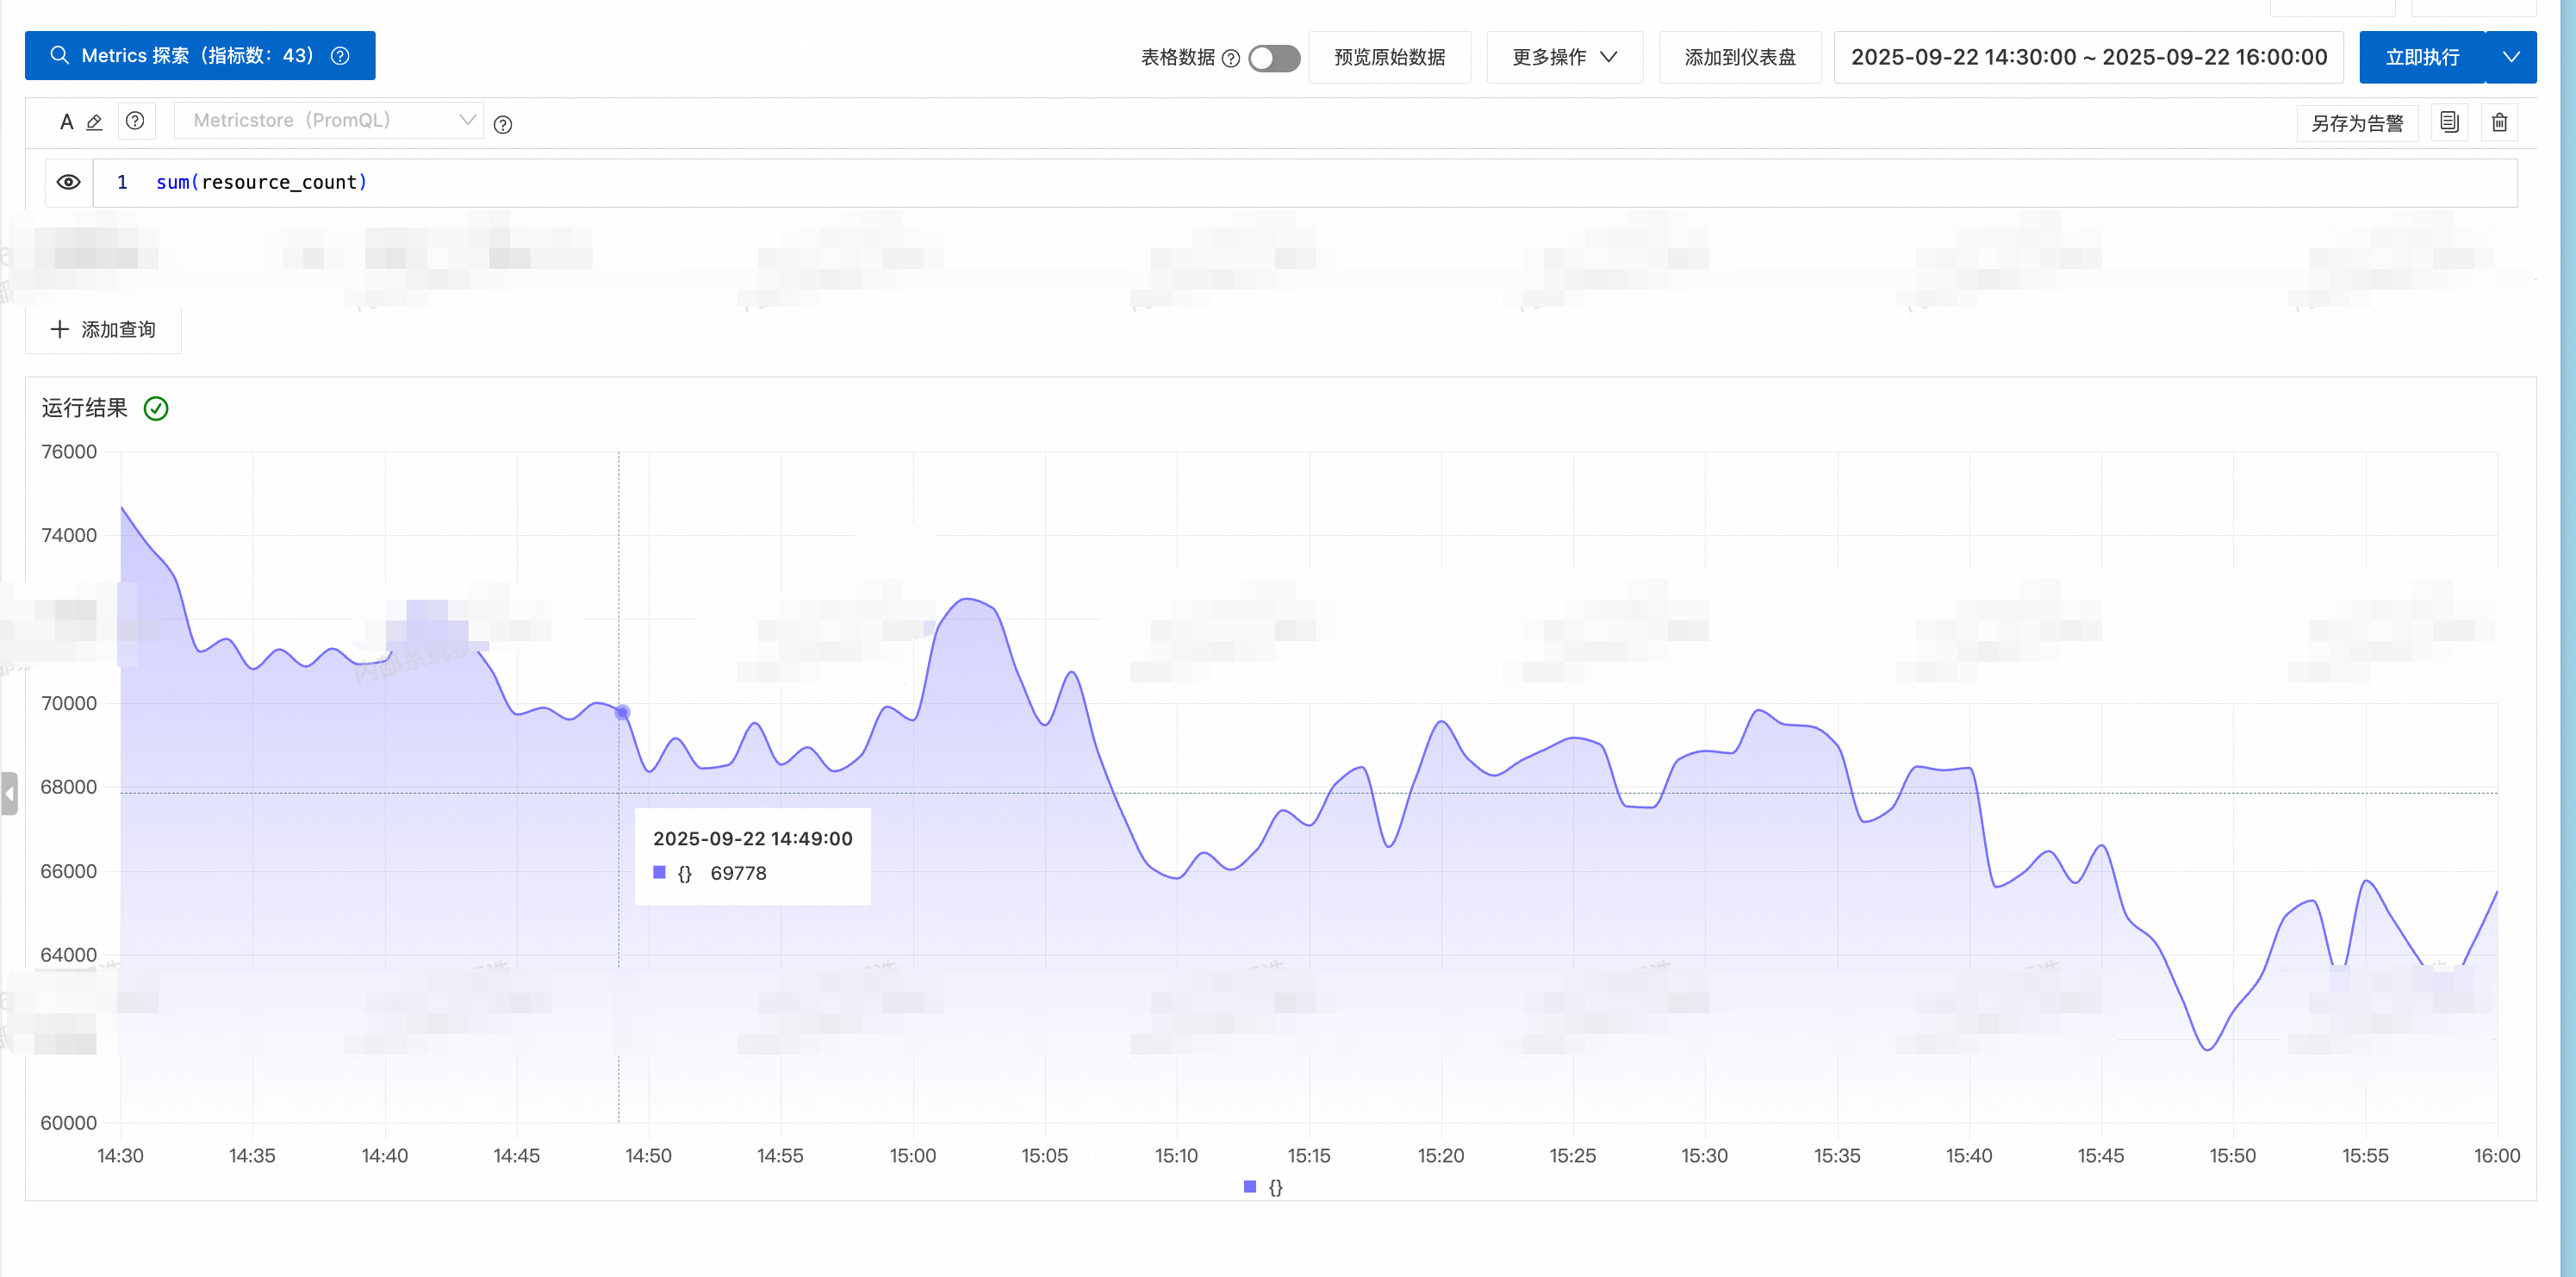Click the help icon in Metrics 探索 button

tap(340, 56)
